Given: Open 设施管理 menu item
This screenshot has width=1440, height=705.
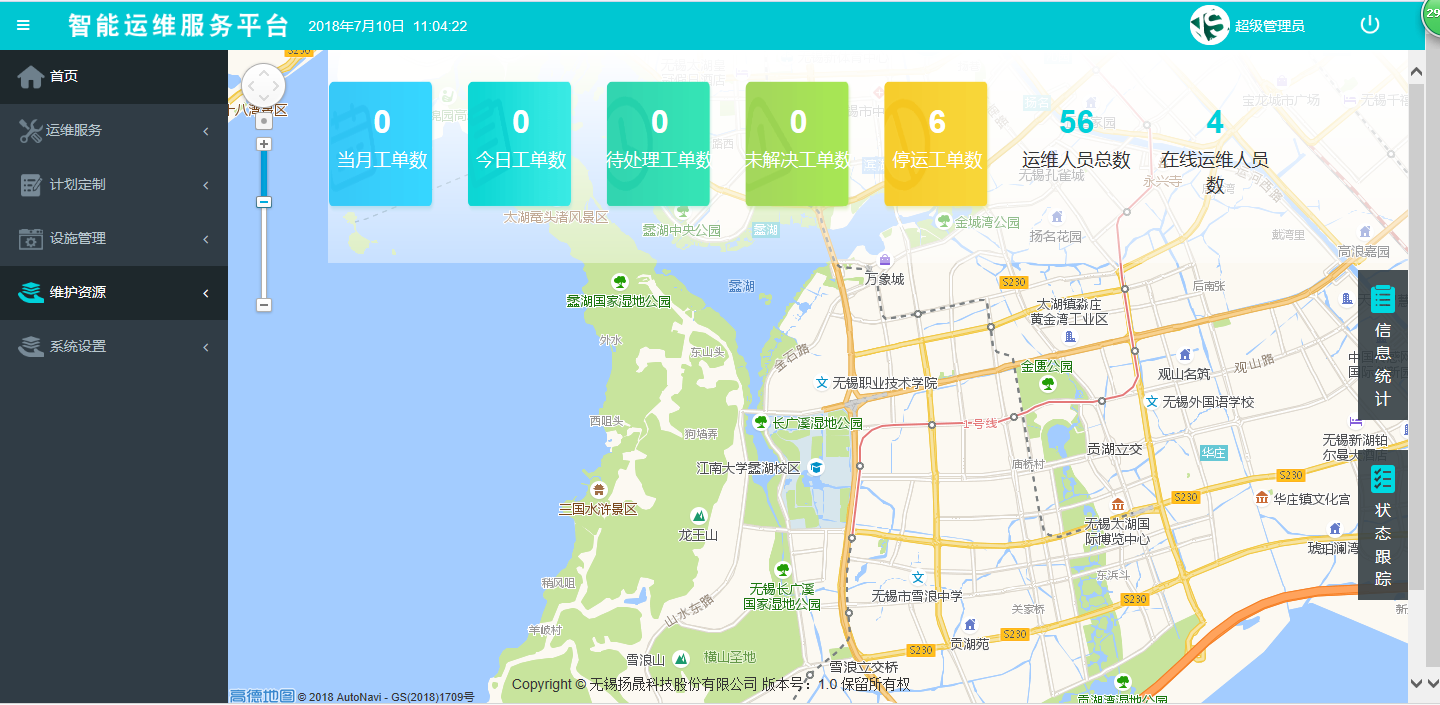Looking at the screenshot, I should click(x=114, y=238).
